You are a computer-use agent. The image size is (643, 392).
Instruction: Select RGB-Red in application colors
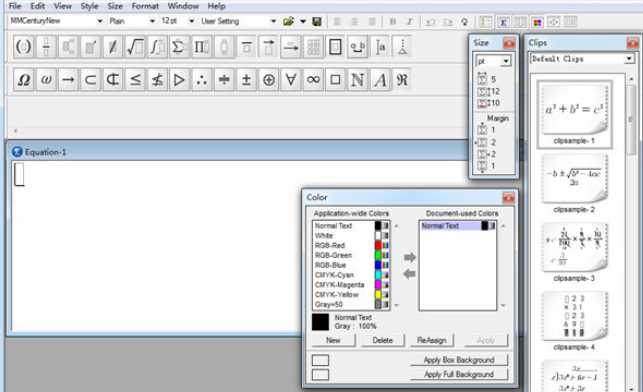351,245
